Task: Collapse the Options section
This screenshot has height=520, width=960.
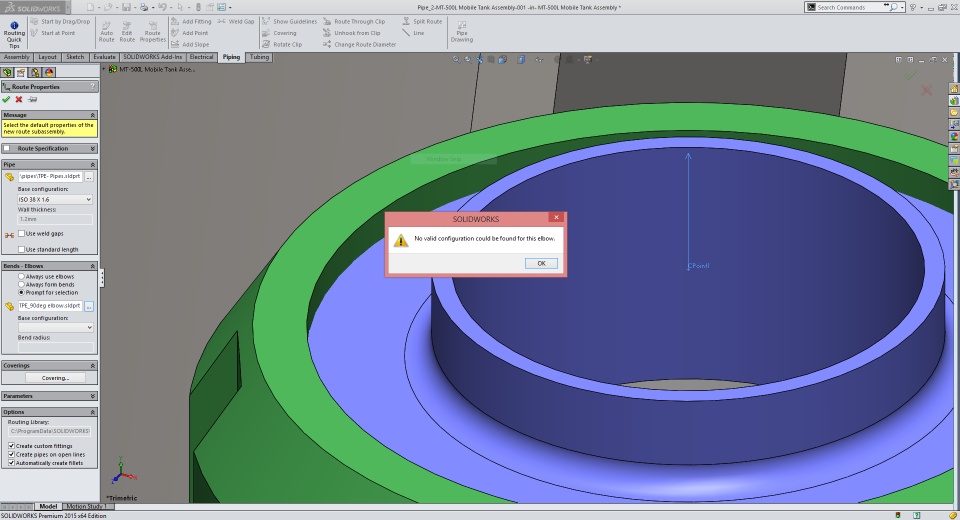Action: [x=92, y=412]
